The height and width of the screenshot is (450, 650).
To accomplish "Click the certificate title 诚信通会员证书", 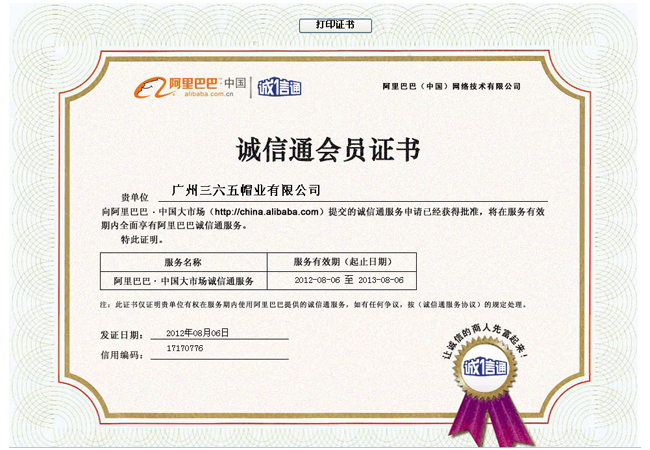I will pyautogui.click(x=328, y=149).
